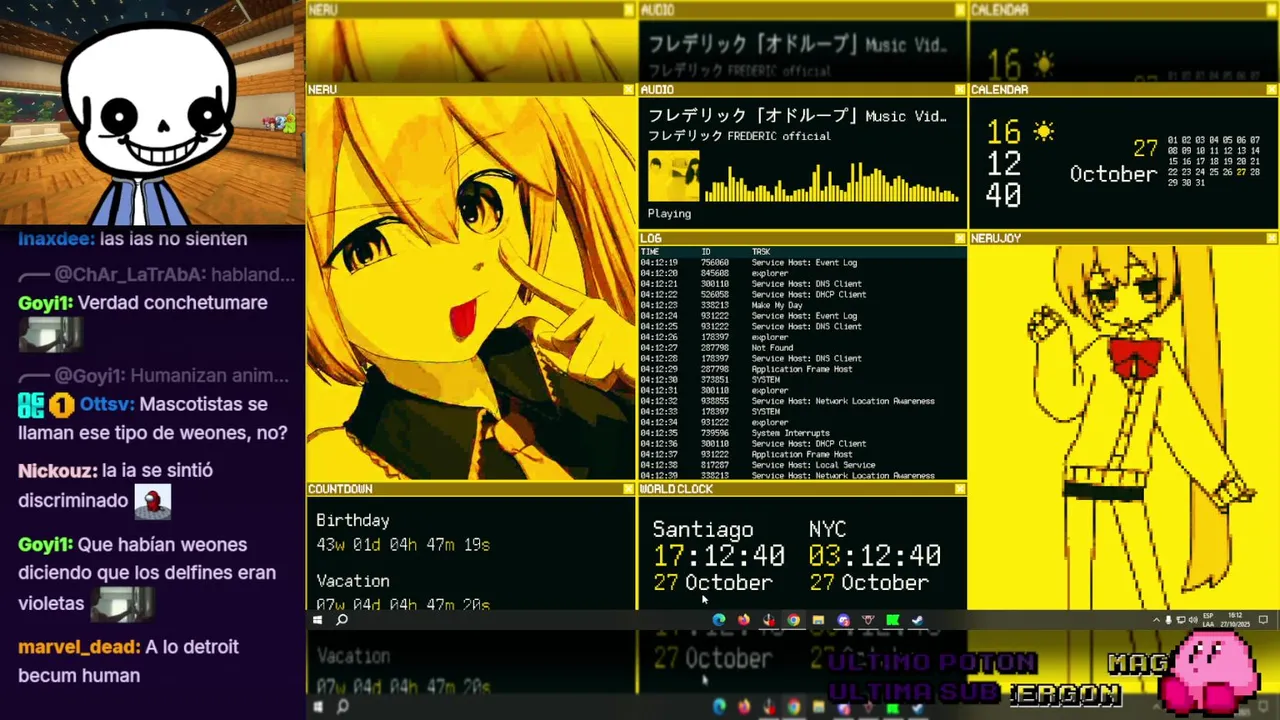Viewport: 1280px width, 720px height.
Task: Launch Google Chrome from the full taskbar
Action: click(793, 620)
